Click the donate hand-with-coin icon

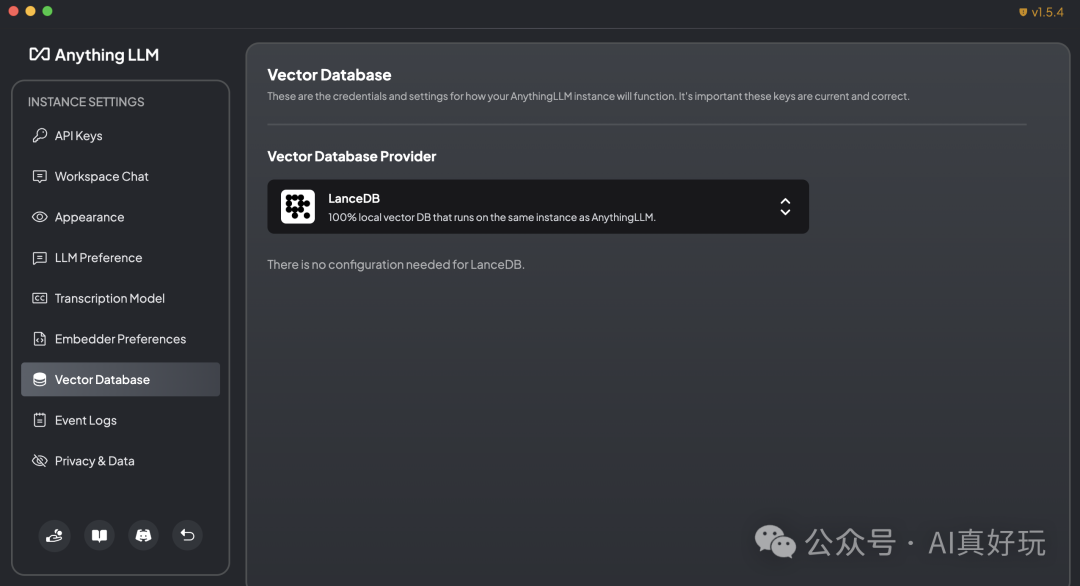55,536
